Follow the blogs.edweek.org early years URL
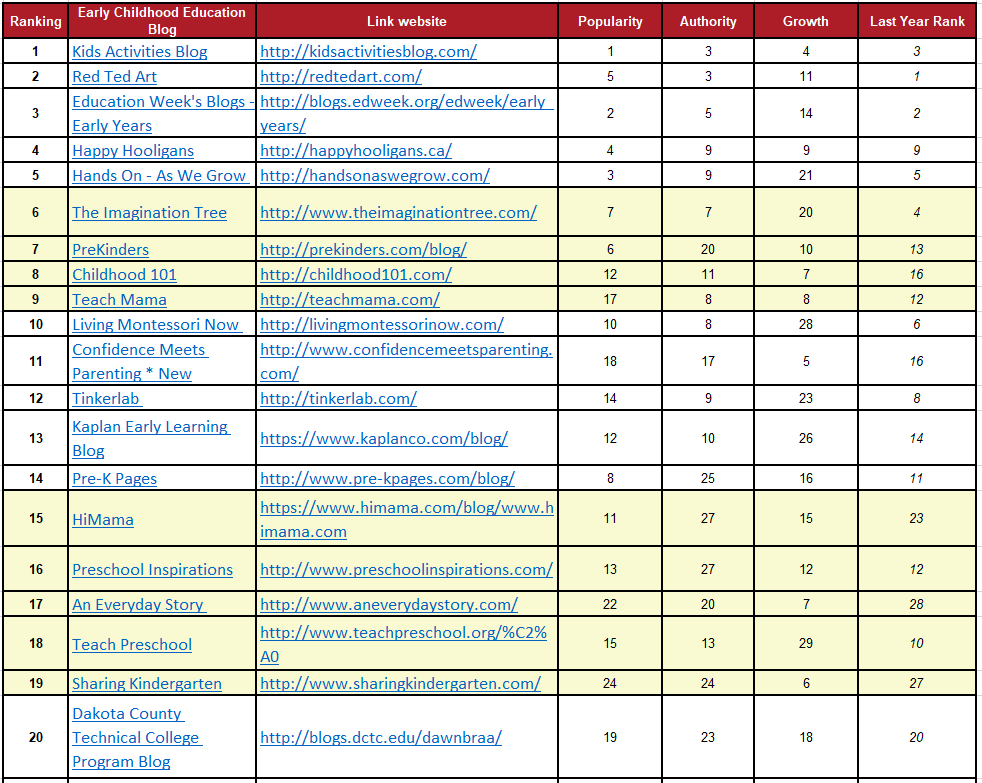Viewport: 982px width, 783px height. click(x=406, y=113)
